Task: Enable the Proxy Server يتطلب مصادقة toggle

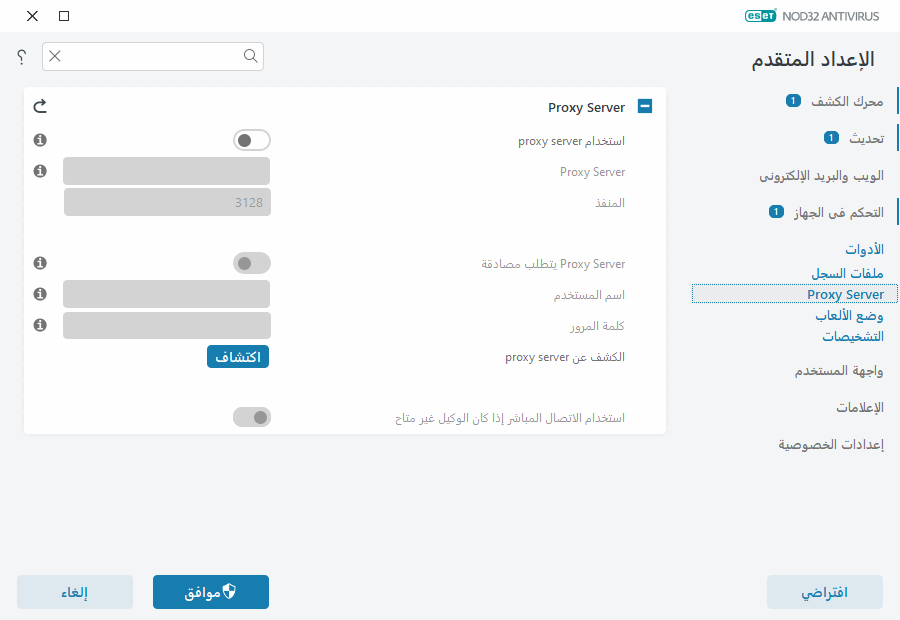Action: point(252,263)
